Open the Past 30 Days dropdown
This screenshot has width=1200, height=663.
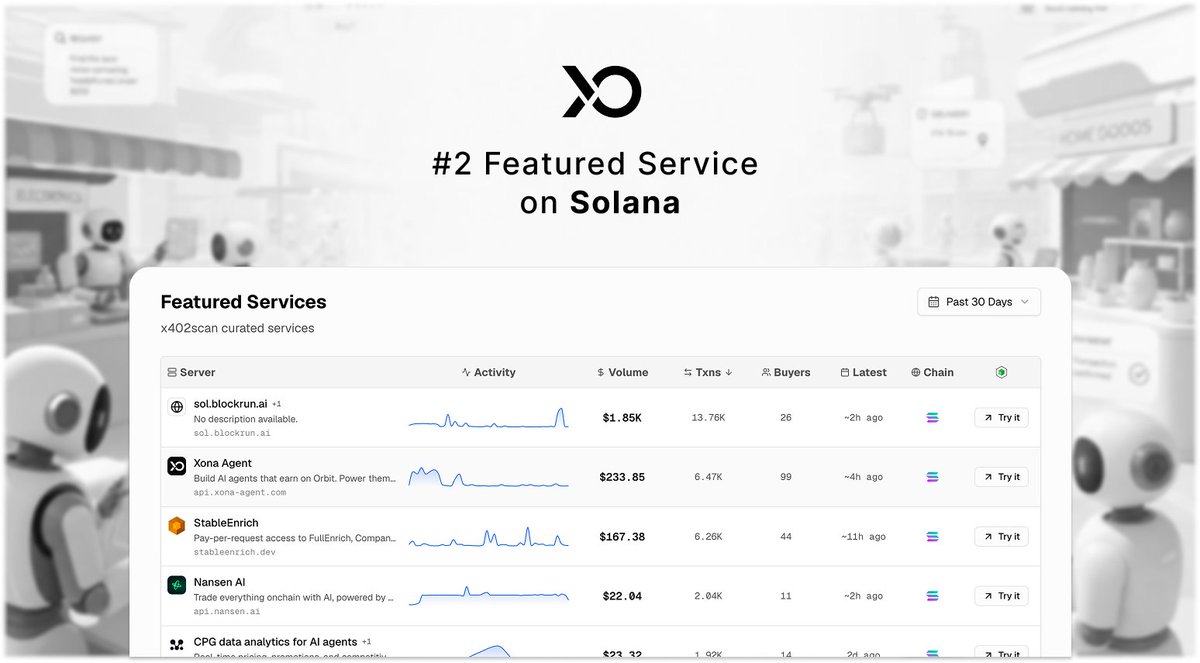tap(979, 302)
